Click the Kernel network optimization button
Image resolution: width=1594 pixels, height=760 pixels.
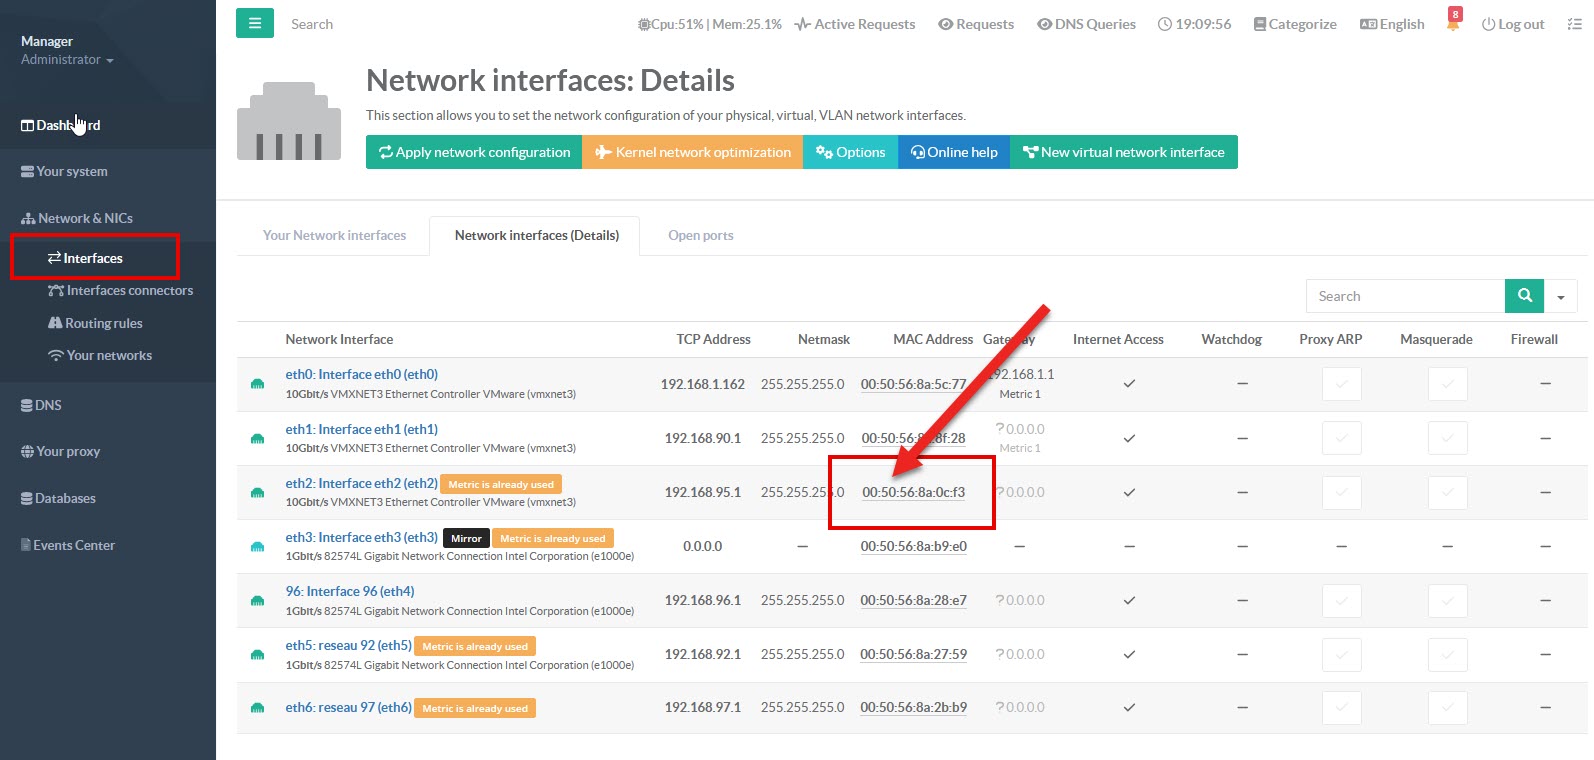(x=692, y=152)
